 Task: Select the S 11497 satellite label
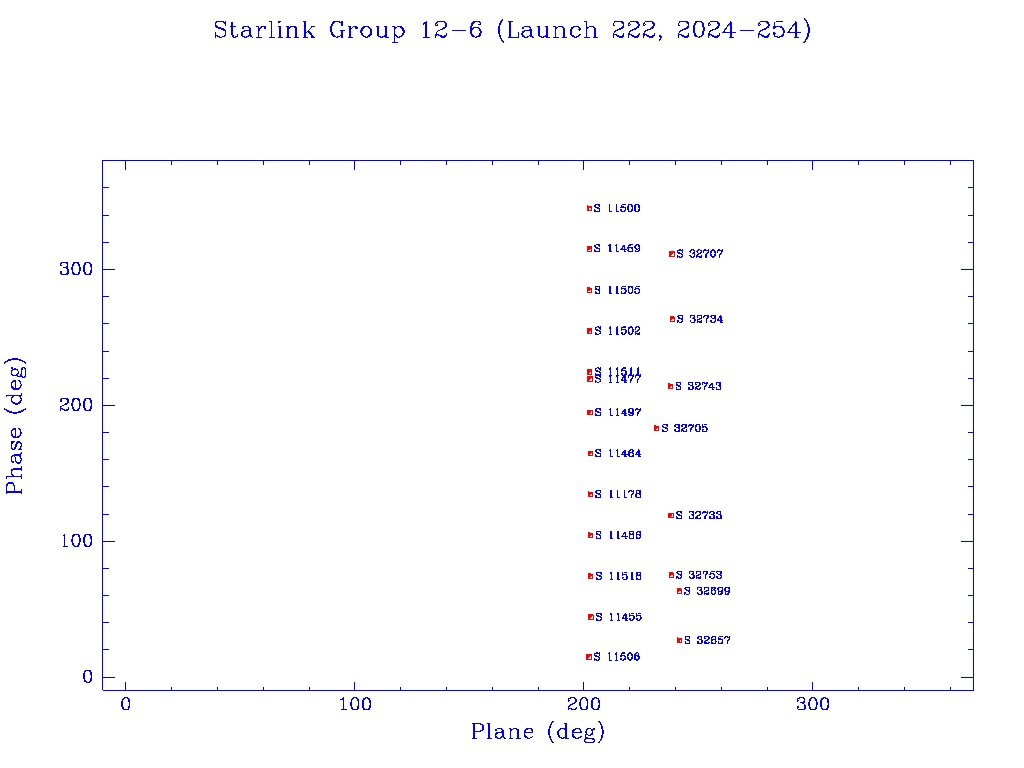tap(618, 412)
